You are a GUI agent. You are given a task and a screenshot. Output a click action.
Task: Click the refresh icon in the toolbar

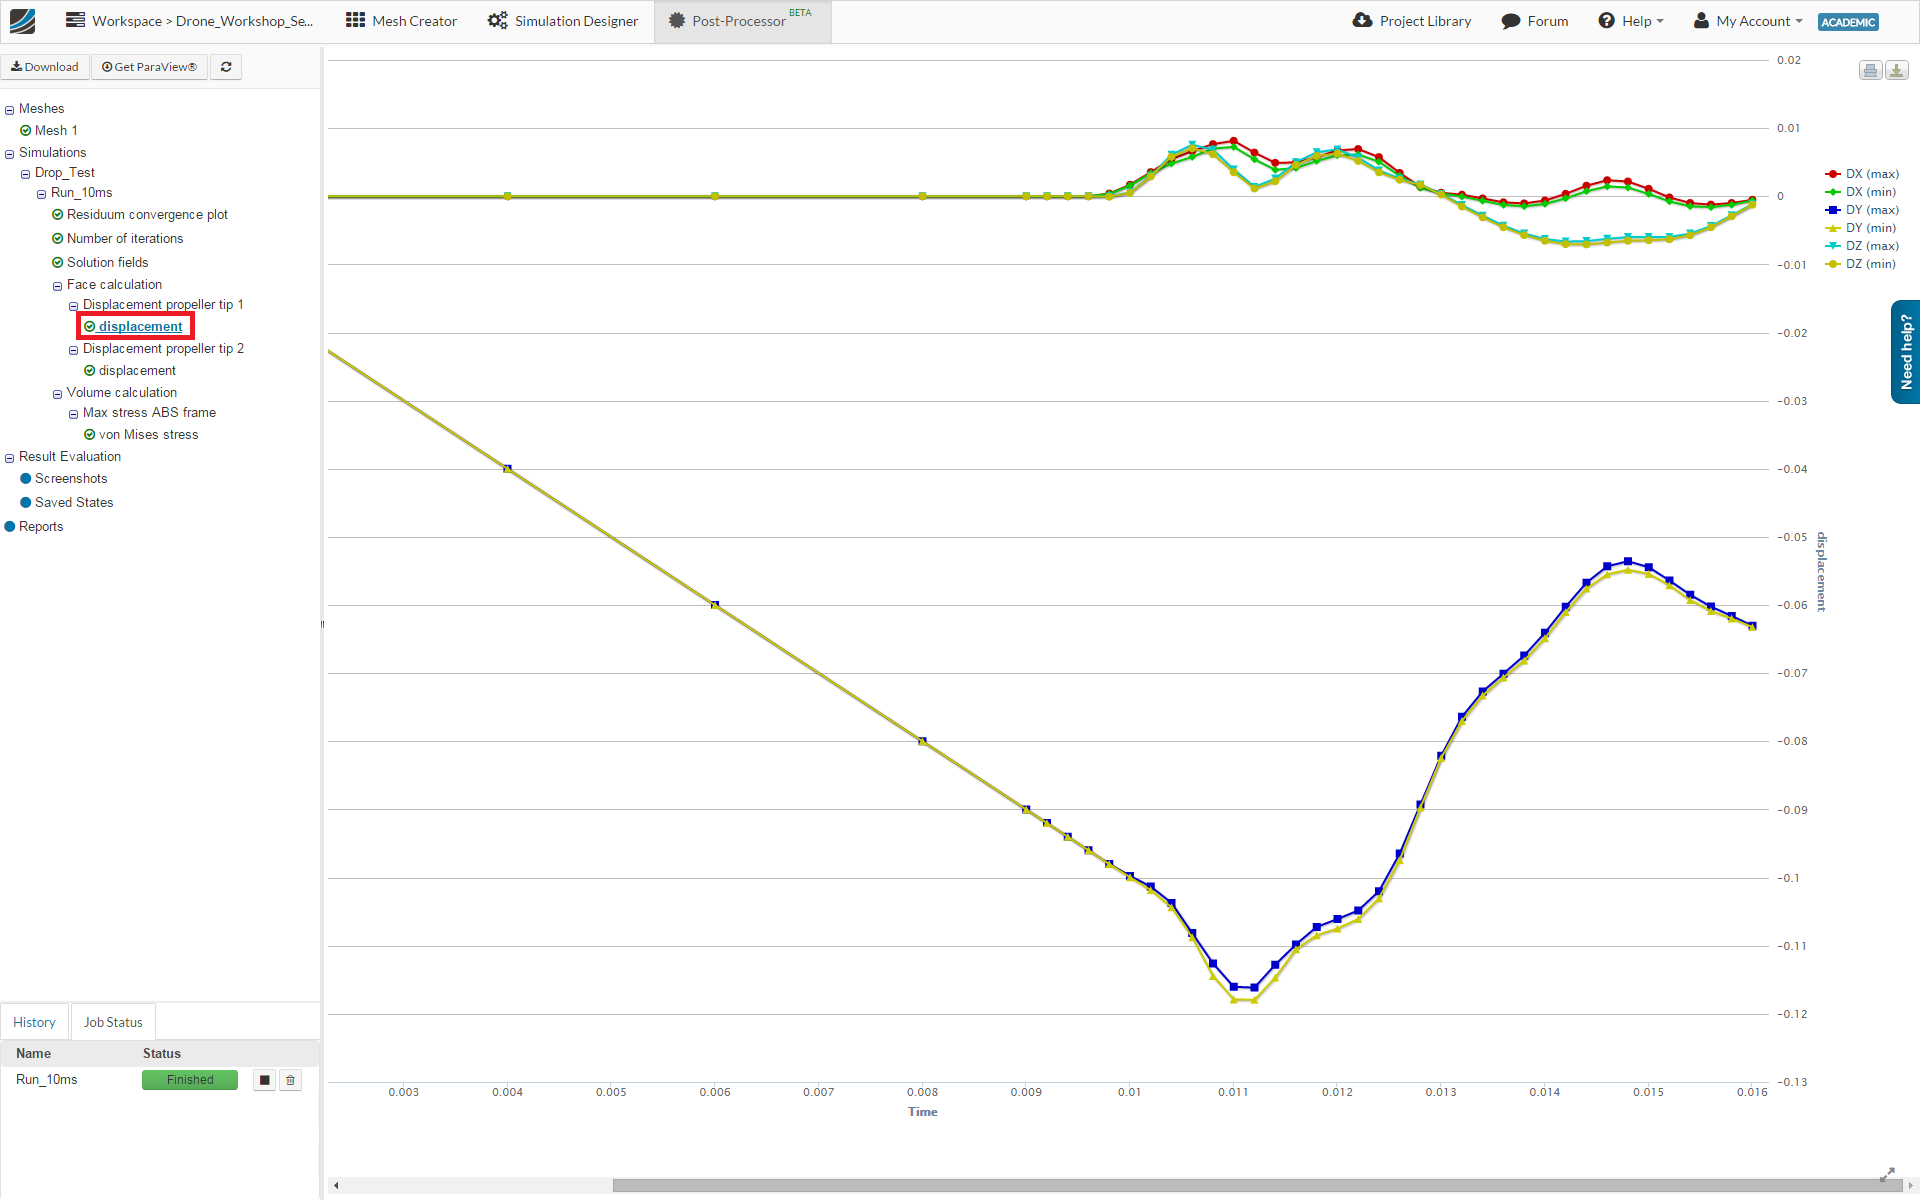pos(226,67)
